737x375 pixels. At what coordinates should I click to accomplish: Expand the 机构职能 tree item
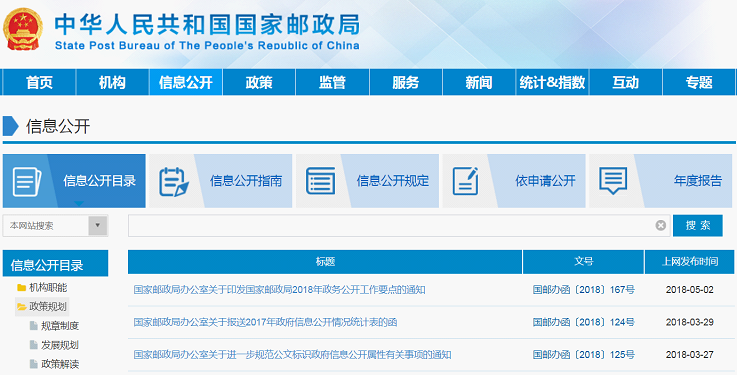[42, 288]
